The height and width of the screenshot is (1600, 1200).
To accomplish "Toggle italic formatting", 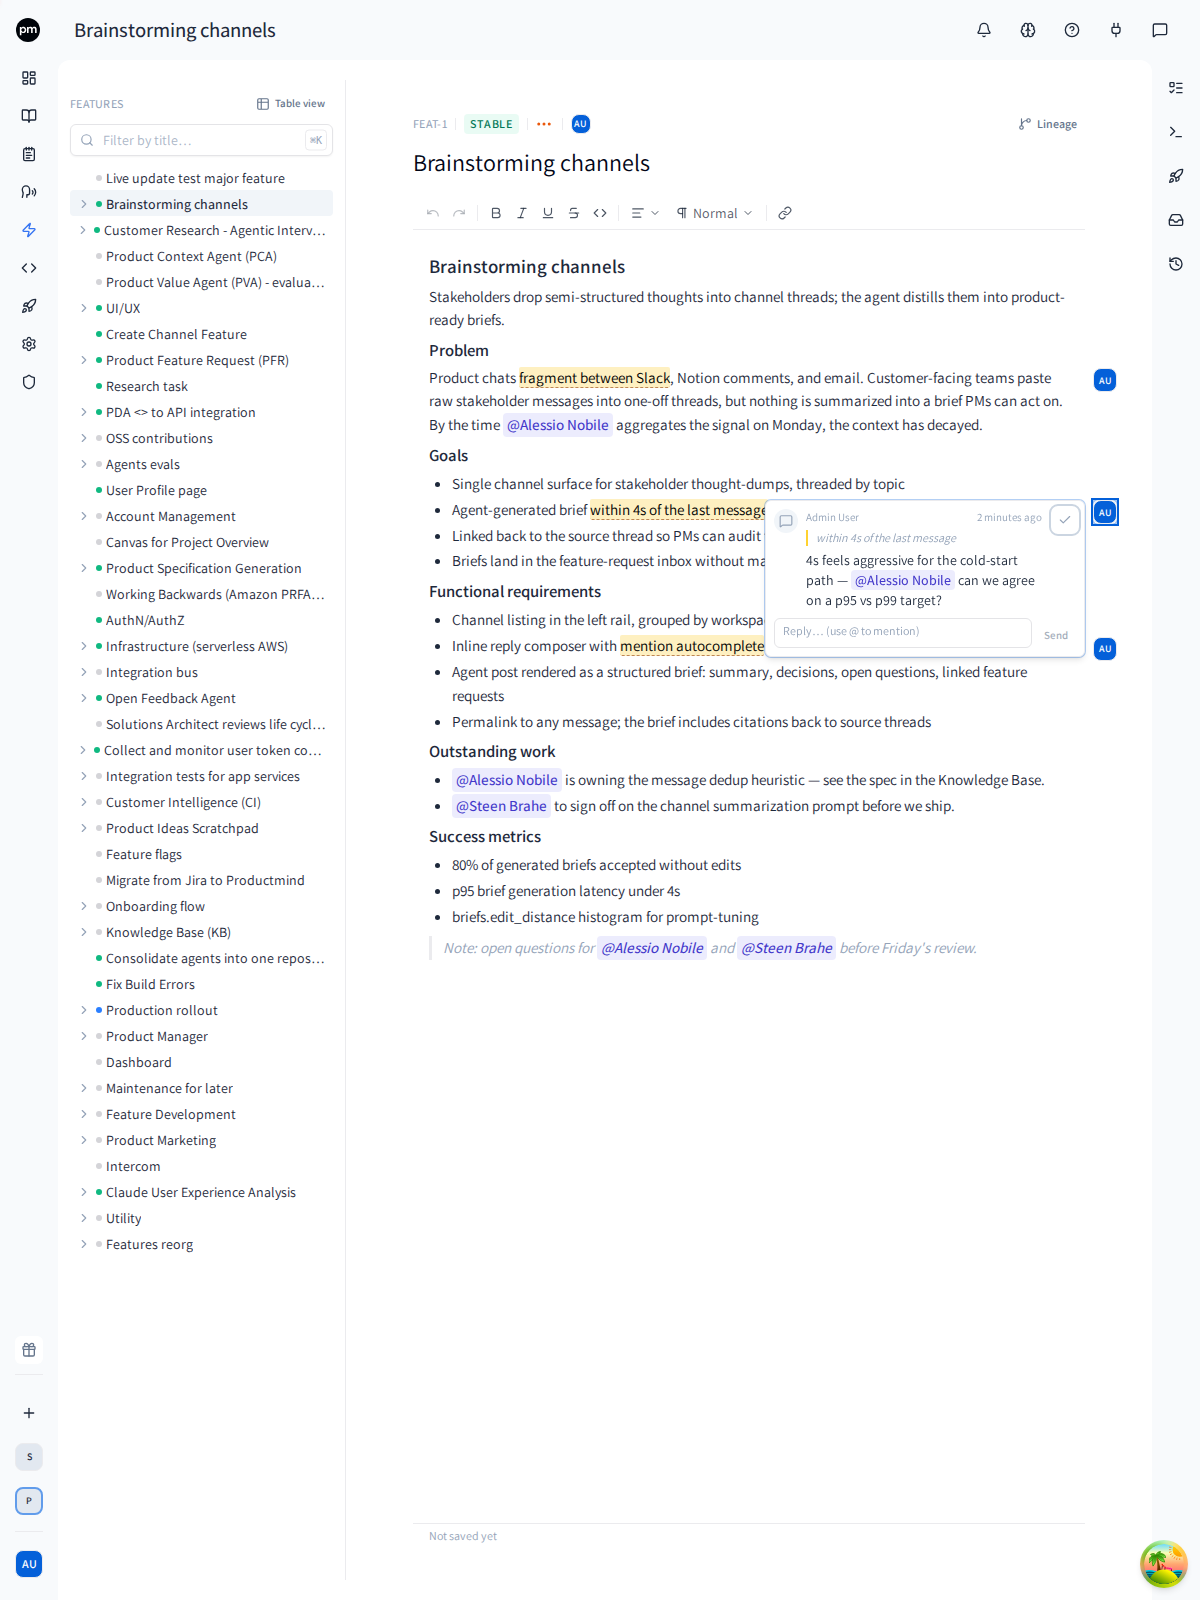I will point(522,213).
